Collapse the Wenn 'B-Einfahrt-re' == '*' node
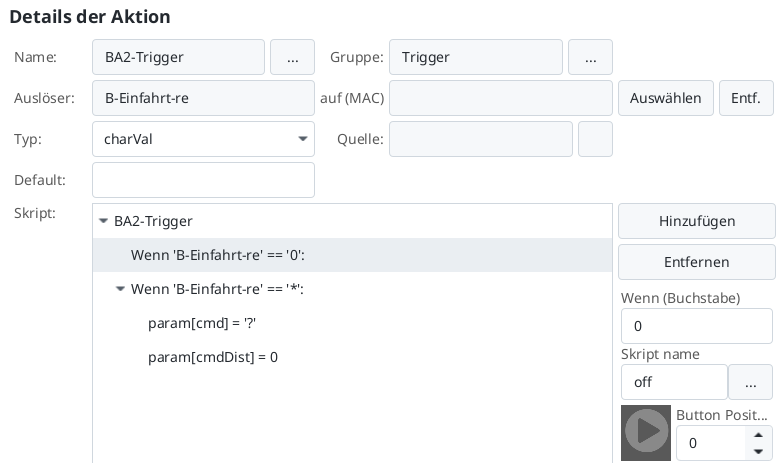Screen dimensions: 783x470 click(121, 289)
